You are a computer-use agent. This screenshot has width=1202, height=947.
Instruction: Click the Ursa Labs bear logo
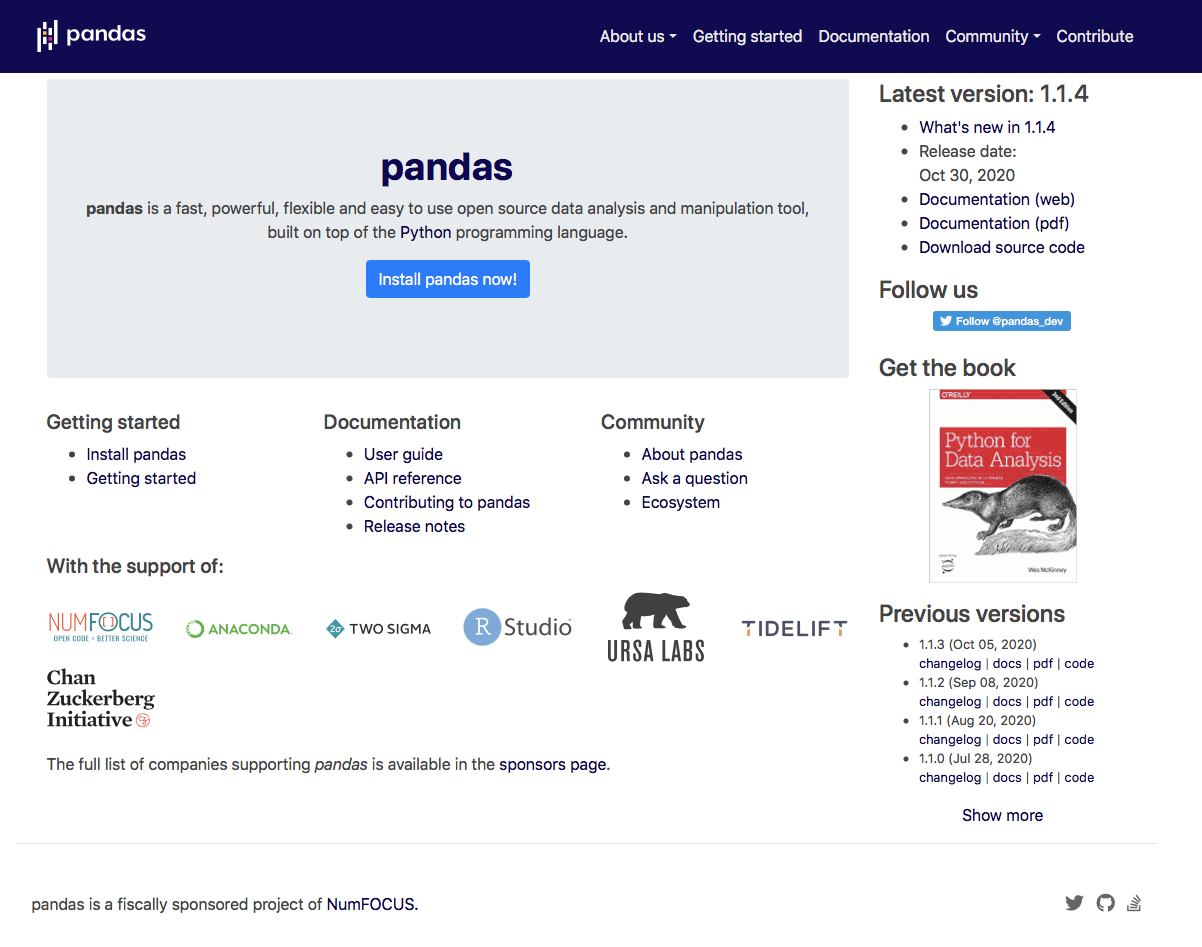(656, 627)
